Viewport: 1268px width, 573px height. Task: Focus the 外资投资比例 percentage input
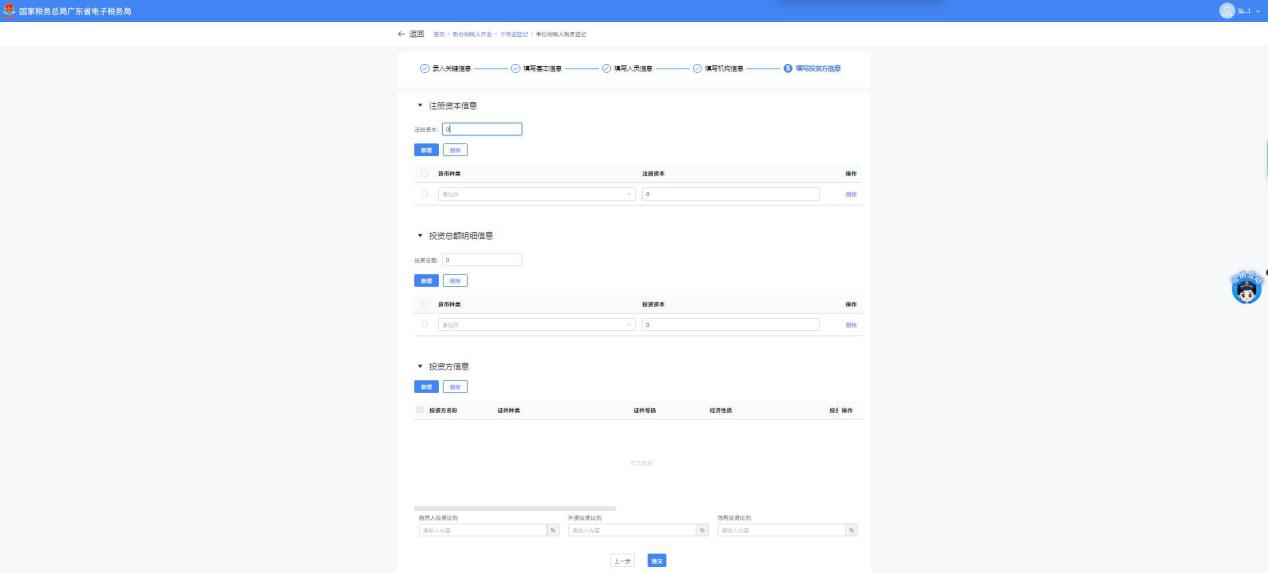(631, 530)
